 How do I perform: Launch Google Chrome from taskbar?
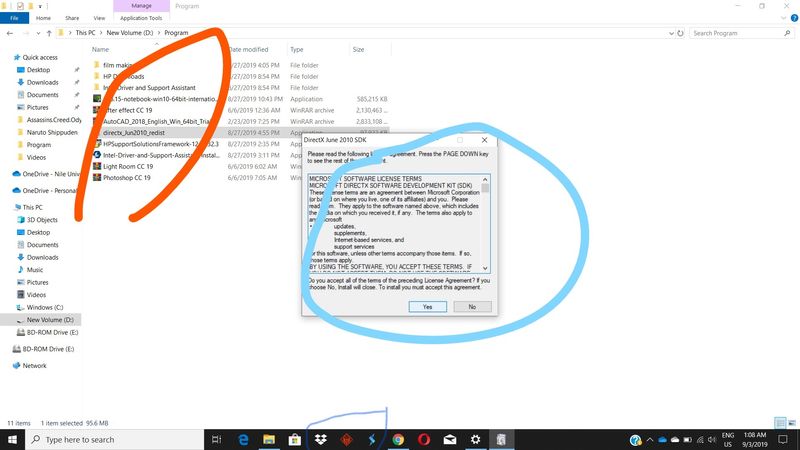398,439
